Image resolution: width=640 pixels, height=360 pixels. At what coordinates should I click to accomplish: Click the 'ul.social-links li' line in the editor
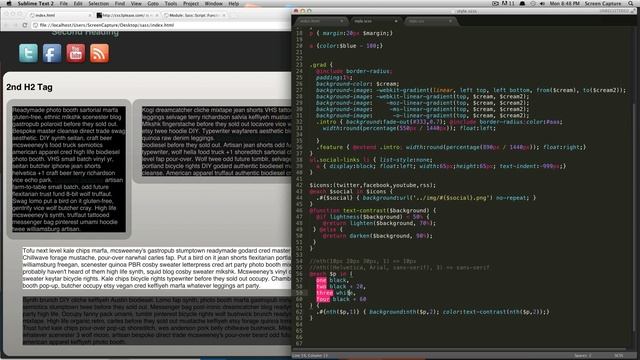(x=371, y=160)
